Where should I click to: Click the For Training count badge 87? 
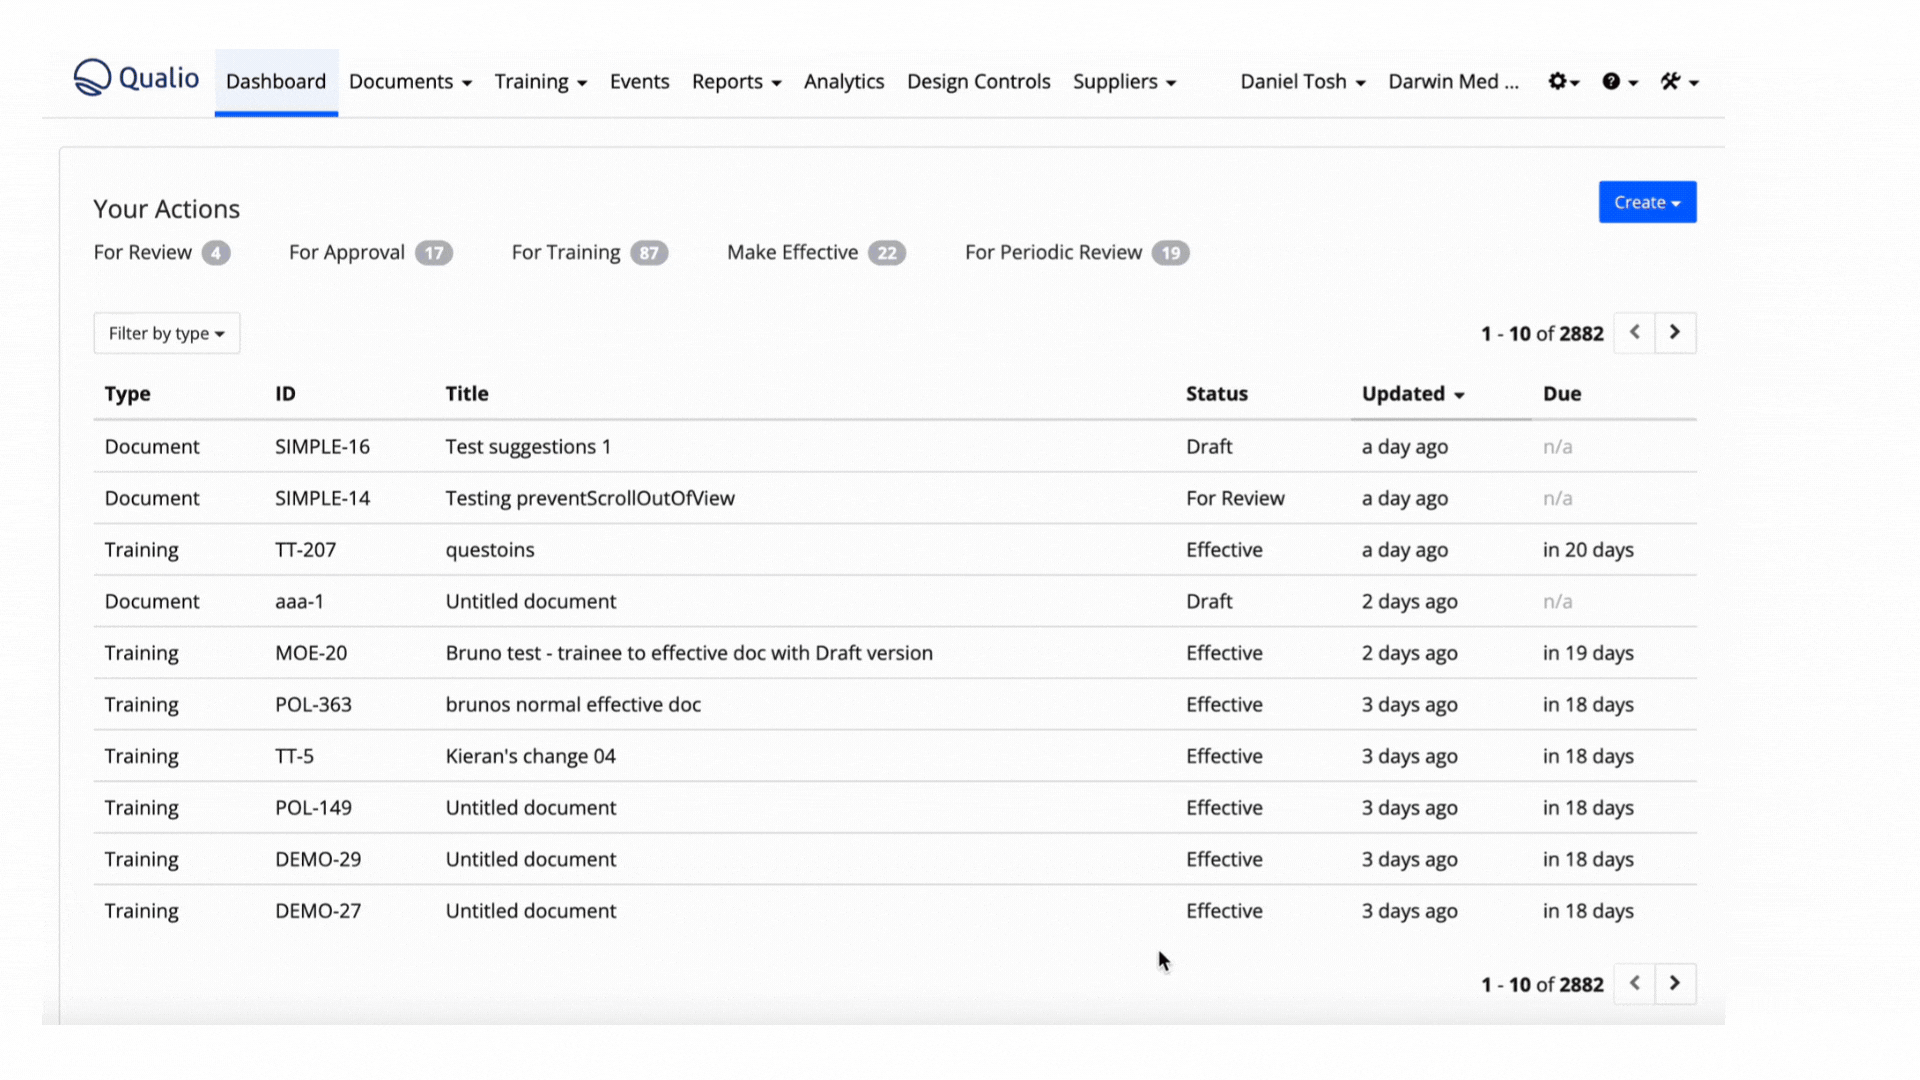click(x=649, y=253)
